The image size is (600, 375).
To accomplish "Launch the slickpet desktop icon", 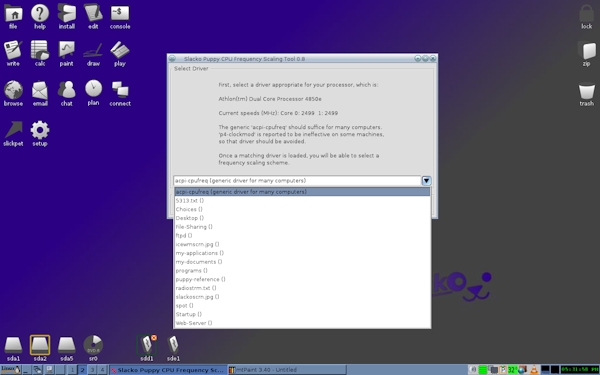I will pyautogui.click(x=13, y=134).
